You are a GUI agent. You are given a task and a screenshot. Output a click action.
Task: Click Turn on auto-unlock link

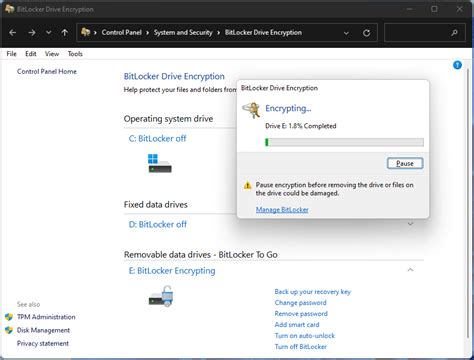(305, 336)
